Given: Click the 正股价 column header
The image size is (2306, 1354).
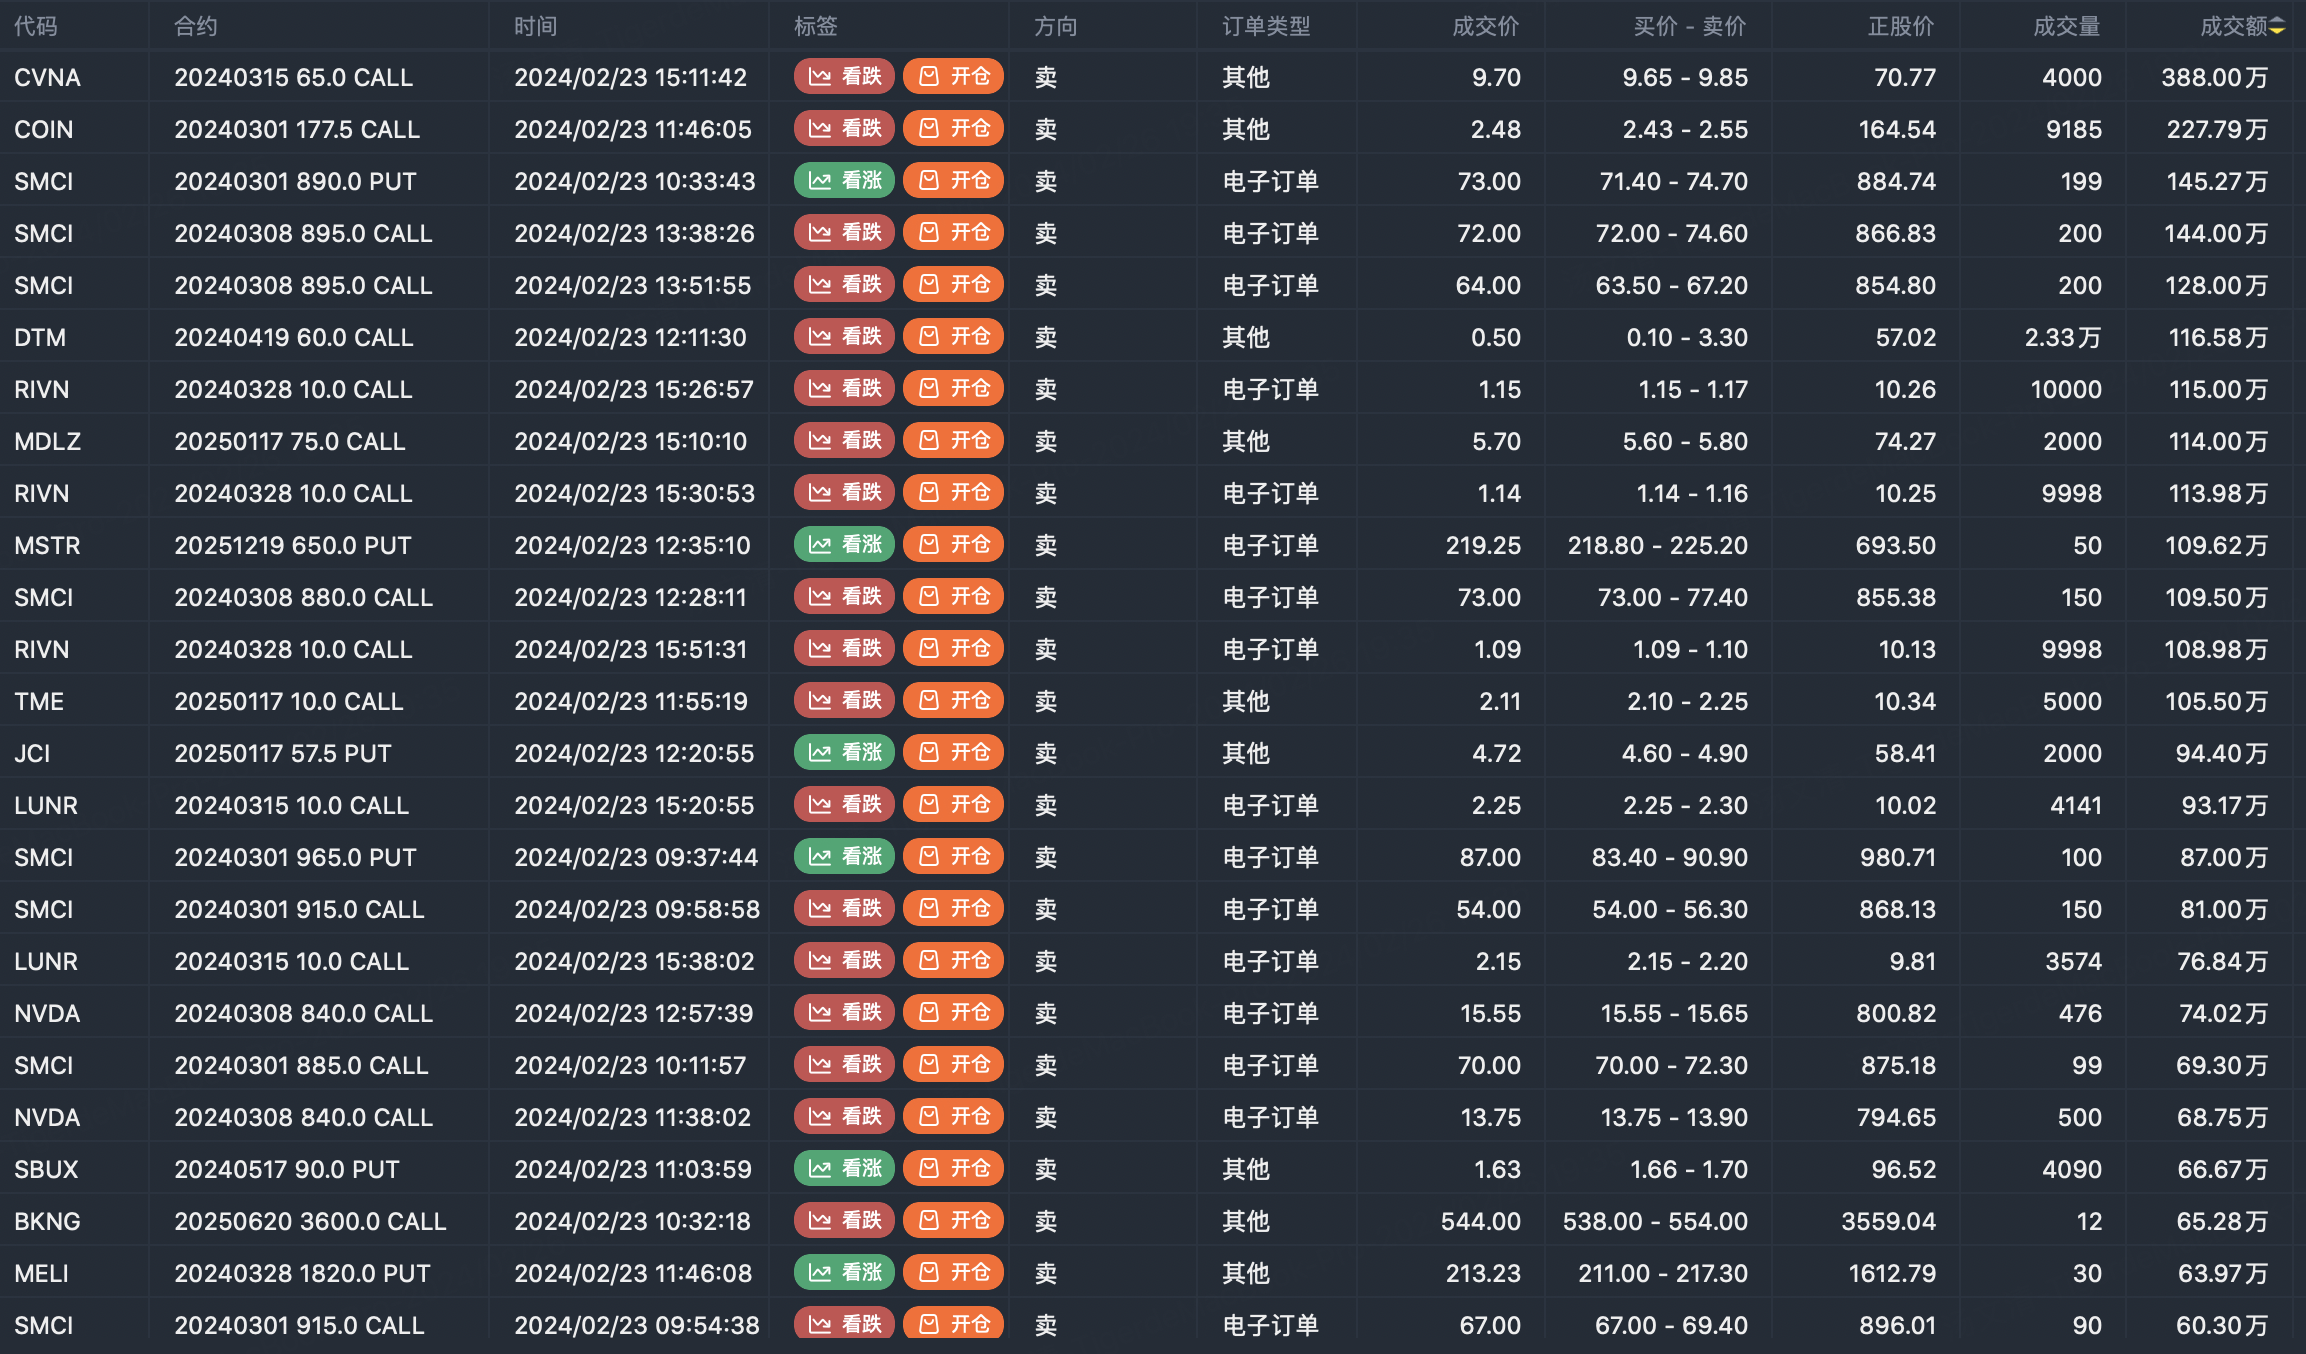Looking at the screenshot, I should coord(1900,27).
